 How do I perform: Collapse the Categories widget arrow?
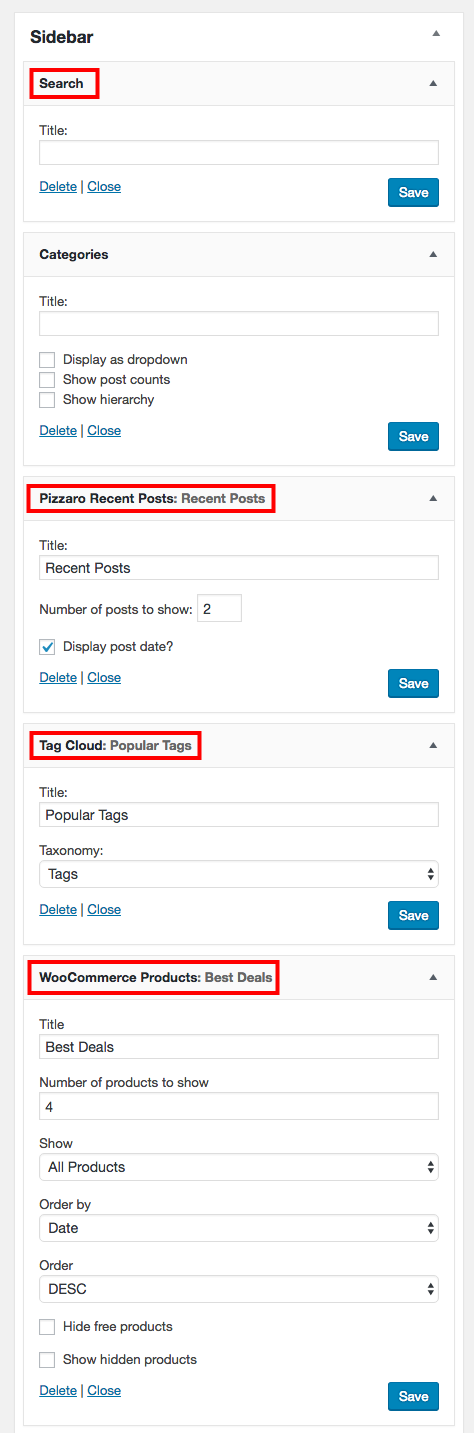tap(433, 254)
